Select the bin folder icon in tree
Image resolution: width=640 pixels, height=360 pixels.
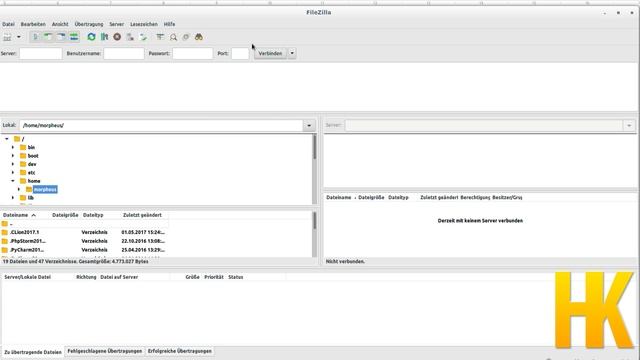tap(23, 147)
